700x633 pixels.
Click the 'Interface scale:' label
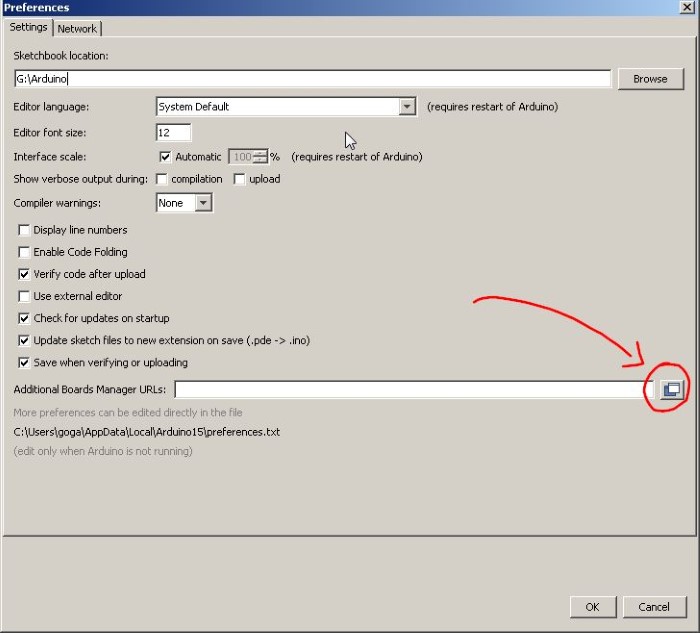click(50, 157)
